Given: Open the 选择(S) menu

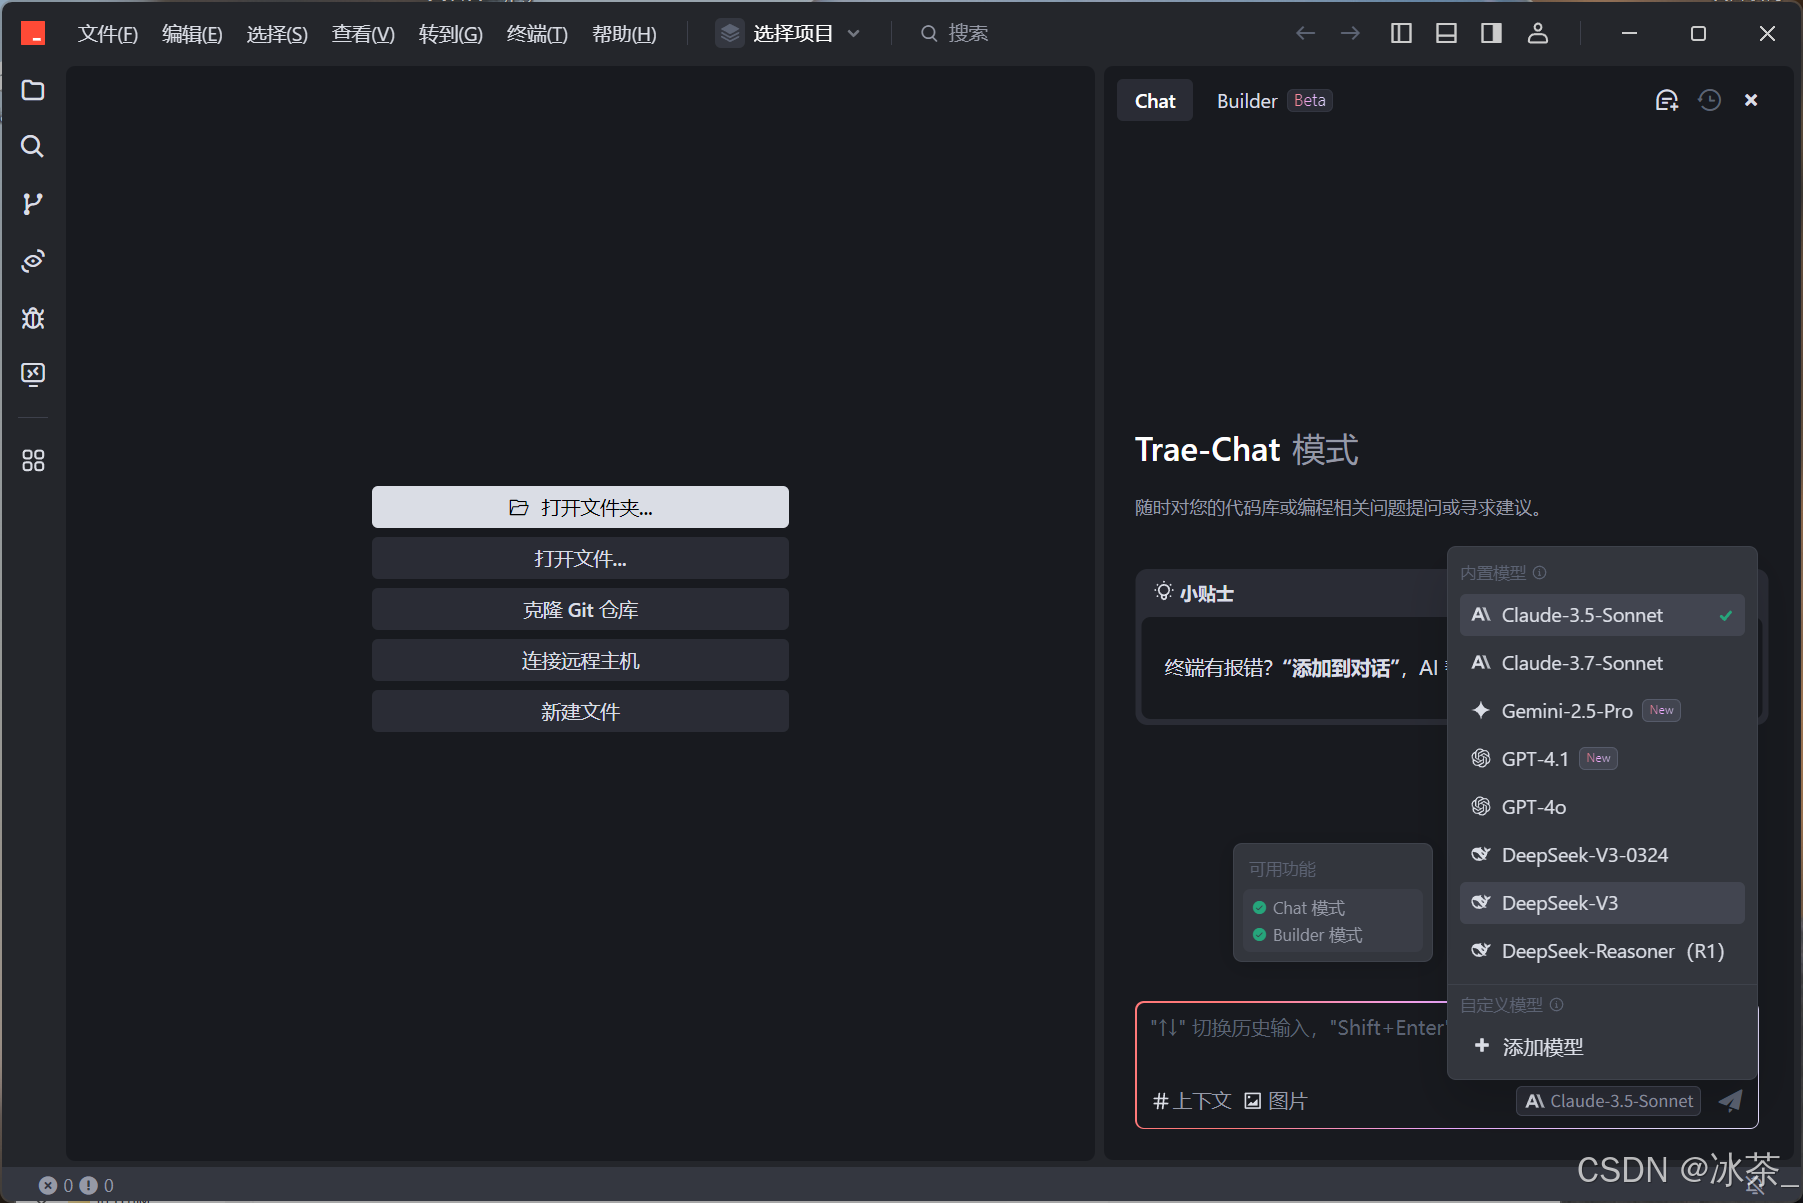Looking at the screenshot, I should coord(277,34).
